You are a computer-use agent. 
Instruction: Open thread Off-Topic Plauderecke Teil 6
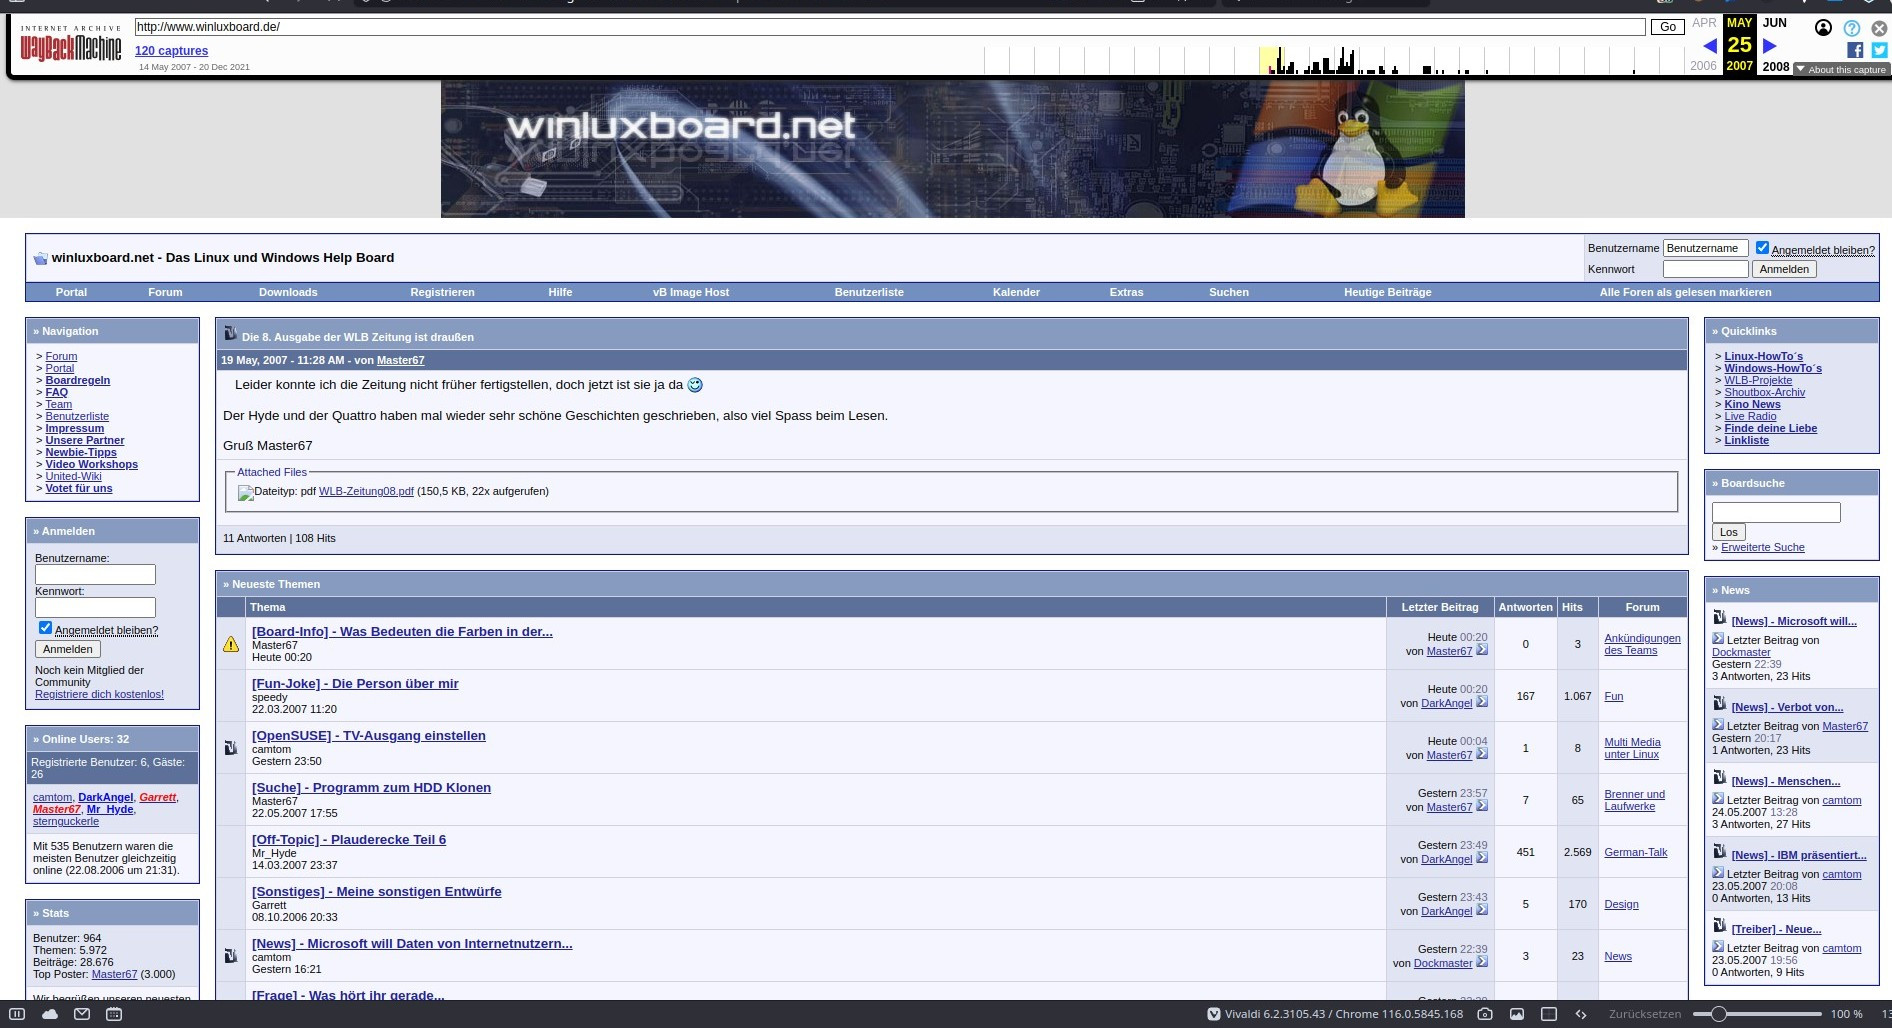click(349, 840)
